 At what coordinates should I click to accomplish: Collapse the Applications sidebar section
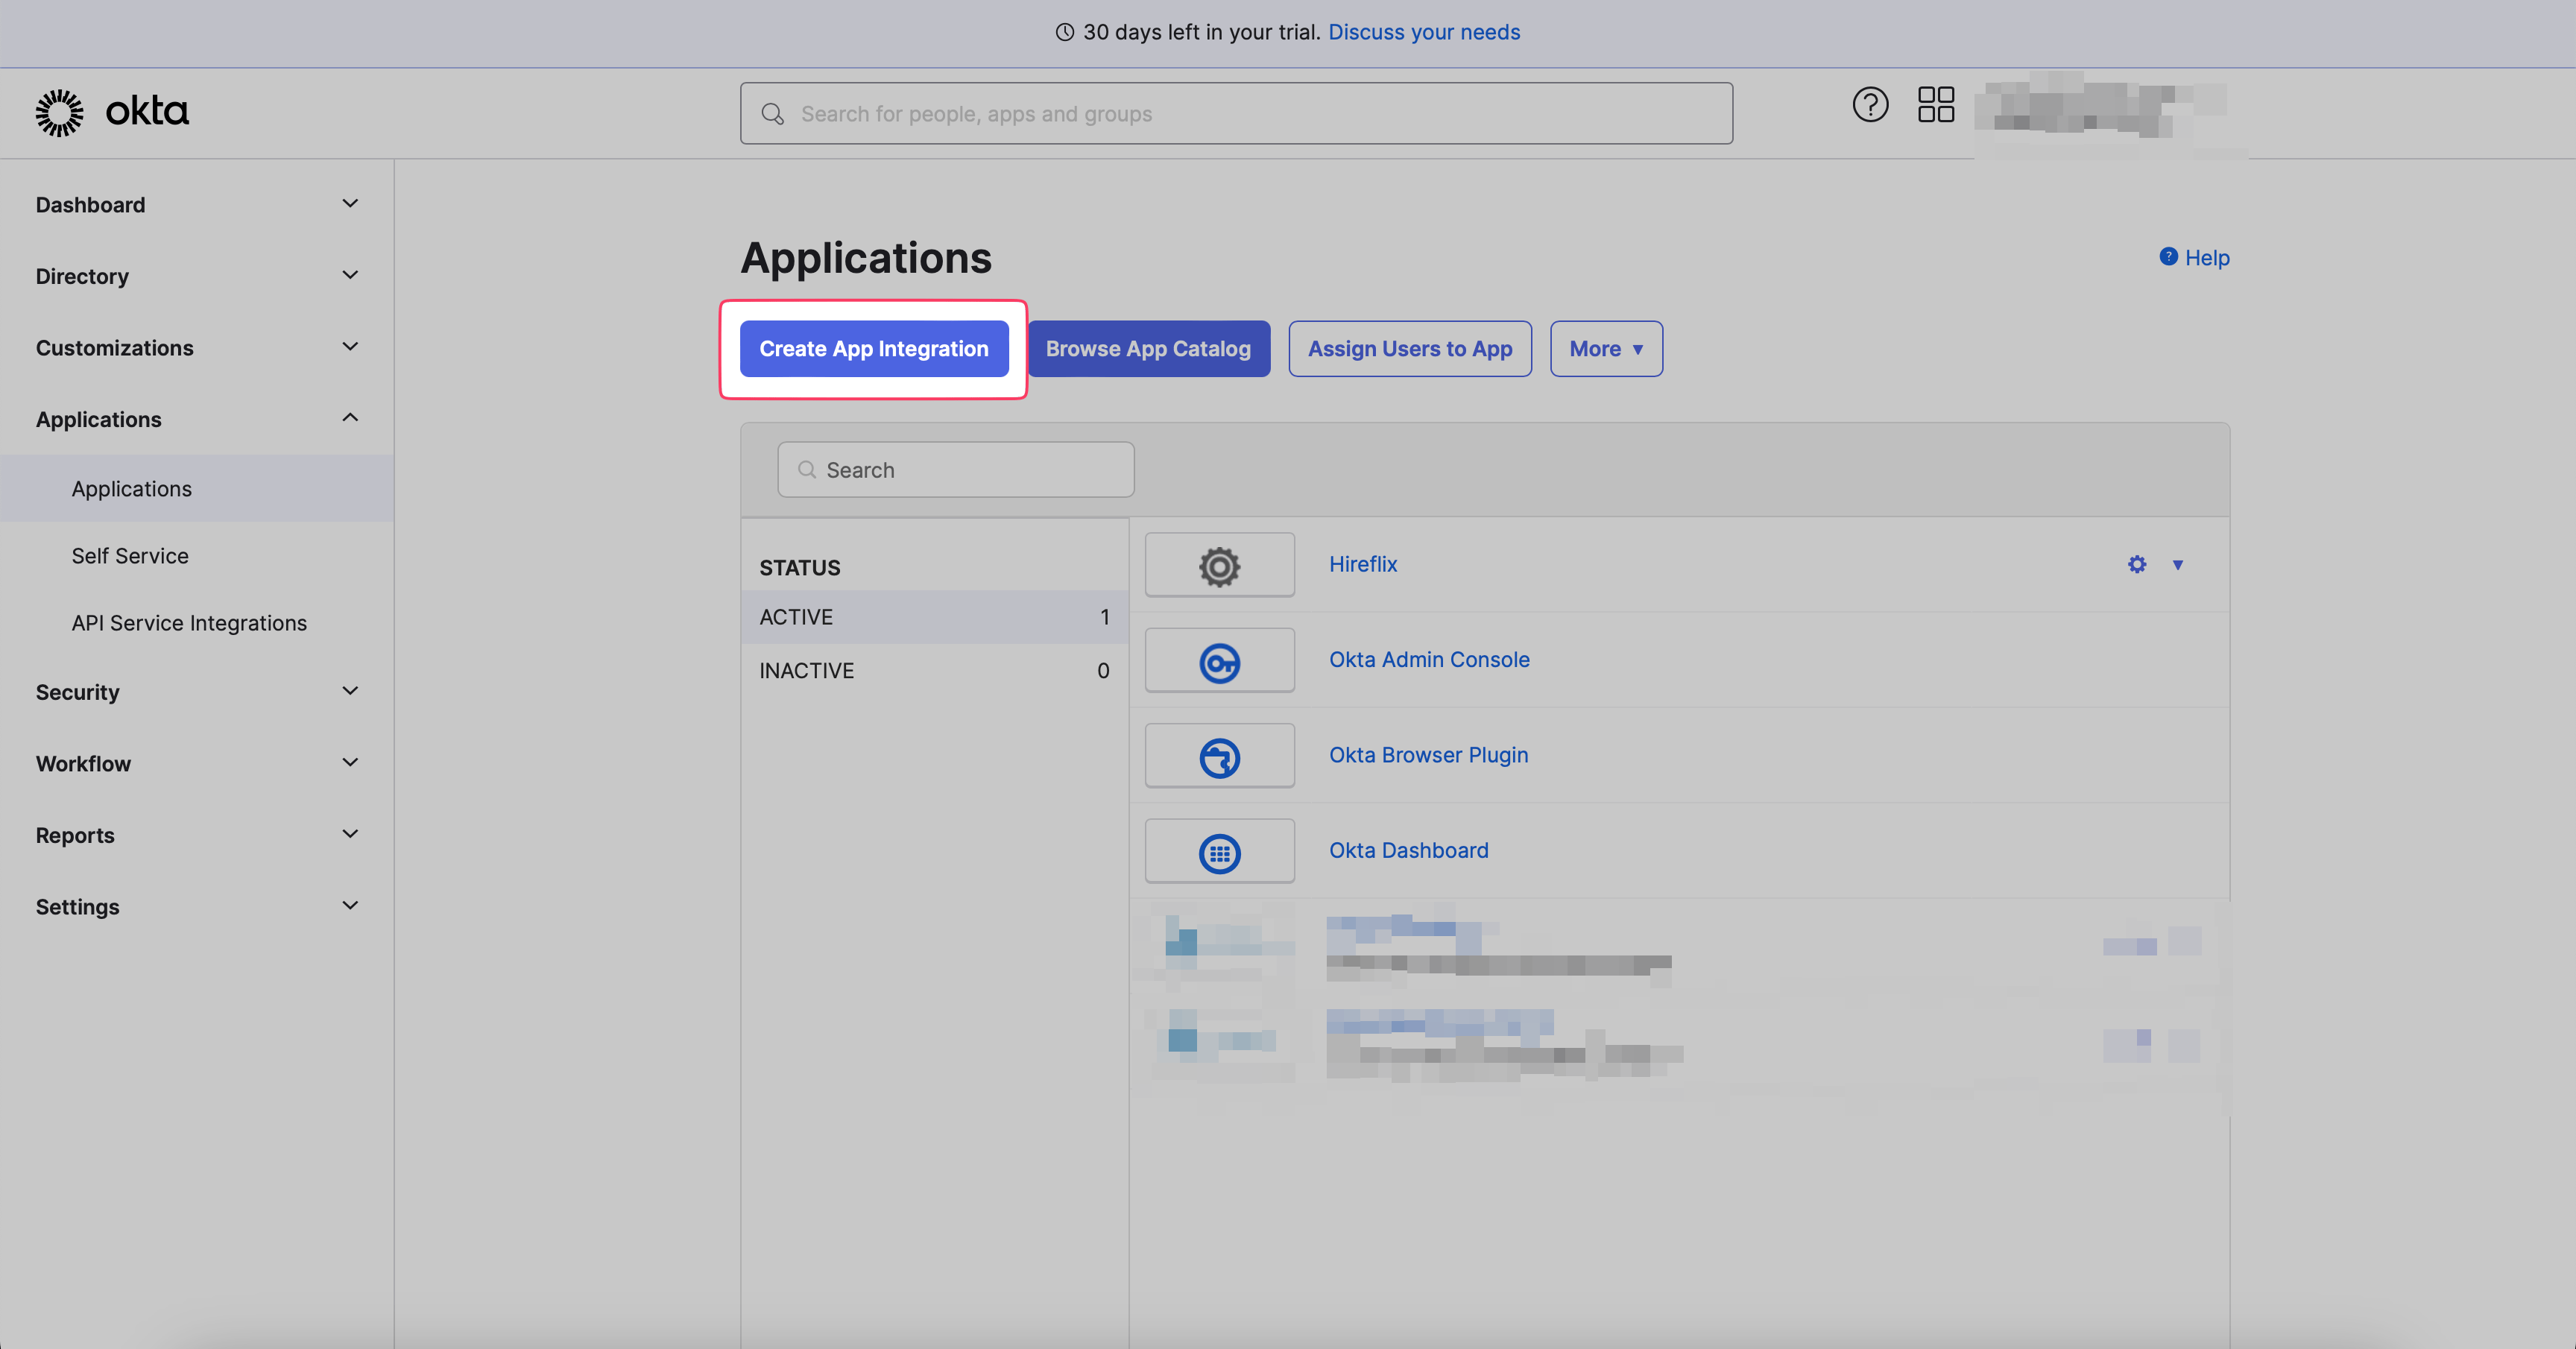click(197, 419)
